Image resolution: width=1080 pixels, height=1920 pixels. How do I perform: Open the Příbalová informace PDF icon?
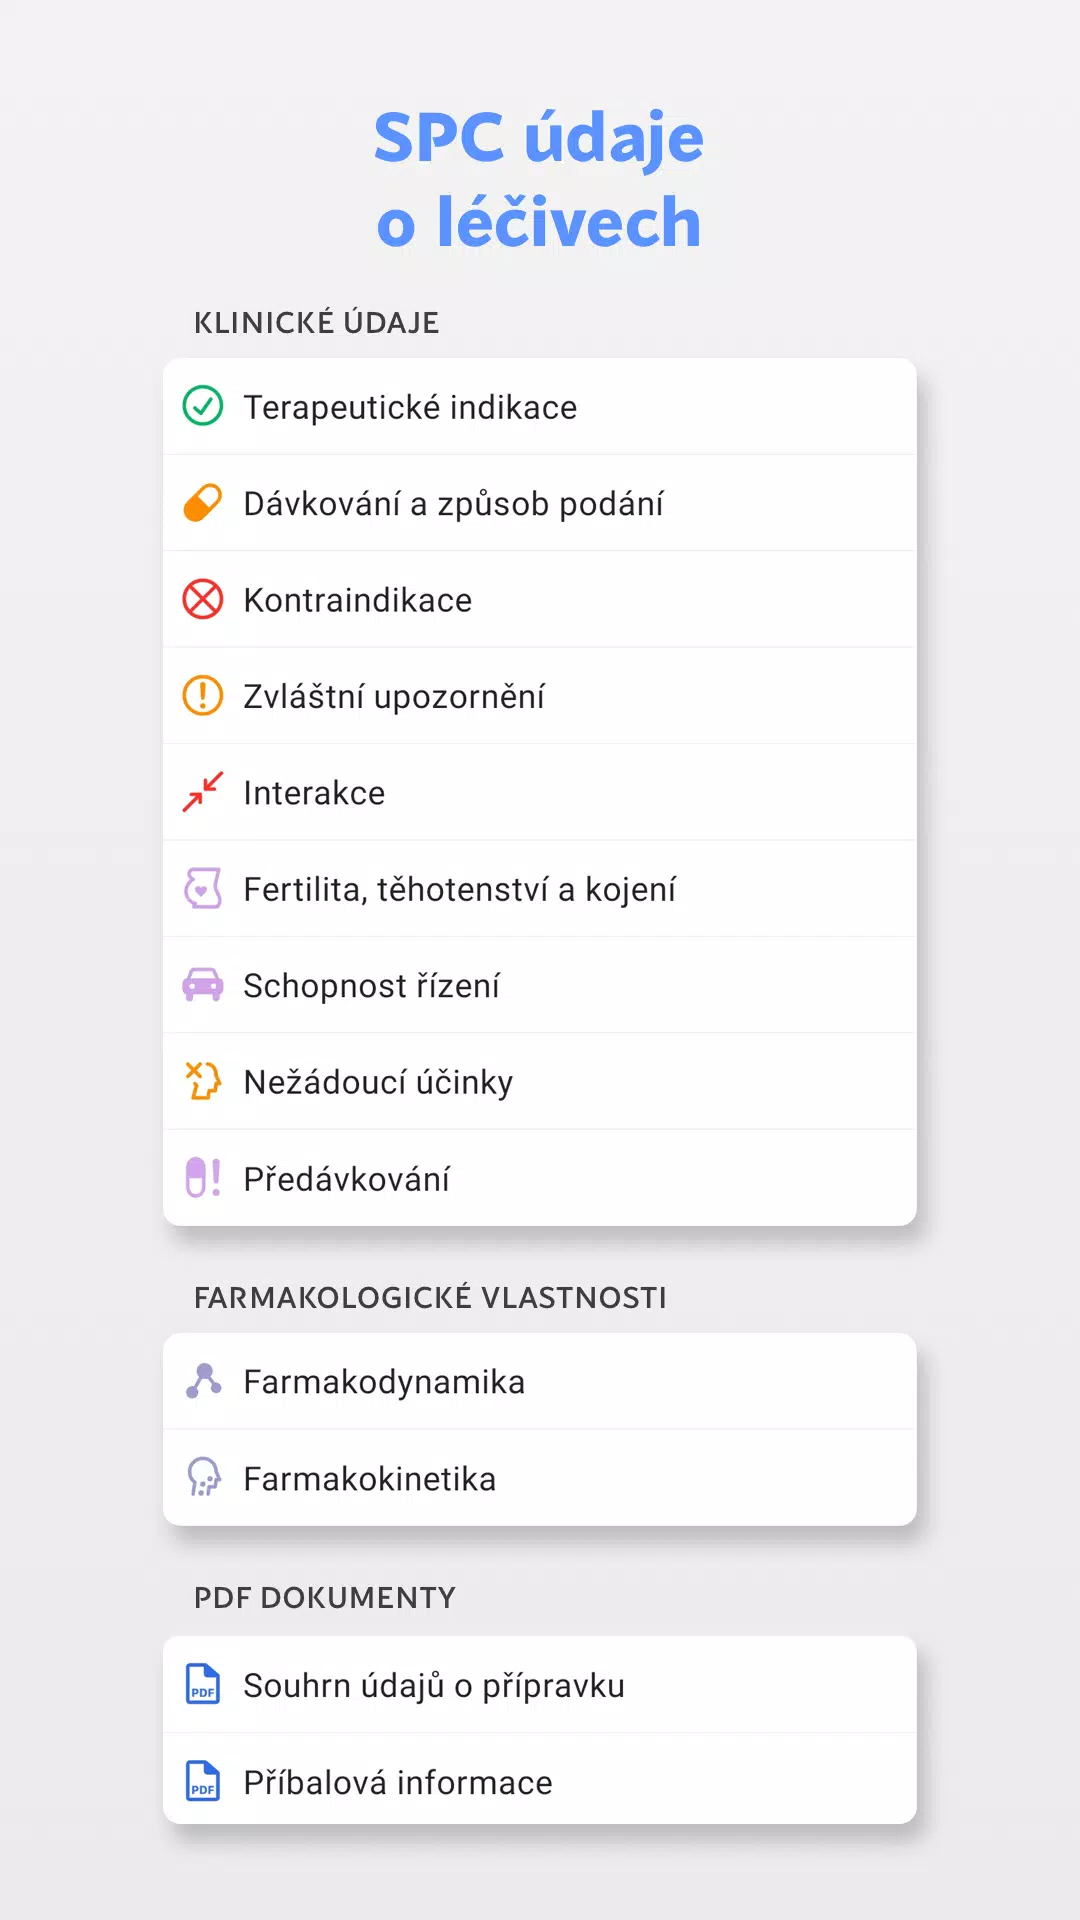[x=203, y=1781]
